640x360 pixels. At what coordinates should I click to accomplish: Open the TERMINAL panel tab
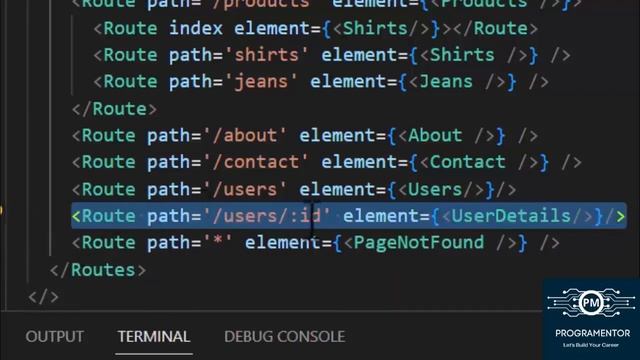coord(154,337)
